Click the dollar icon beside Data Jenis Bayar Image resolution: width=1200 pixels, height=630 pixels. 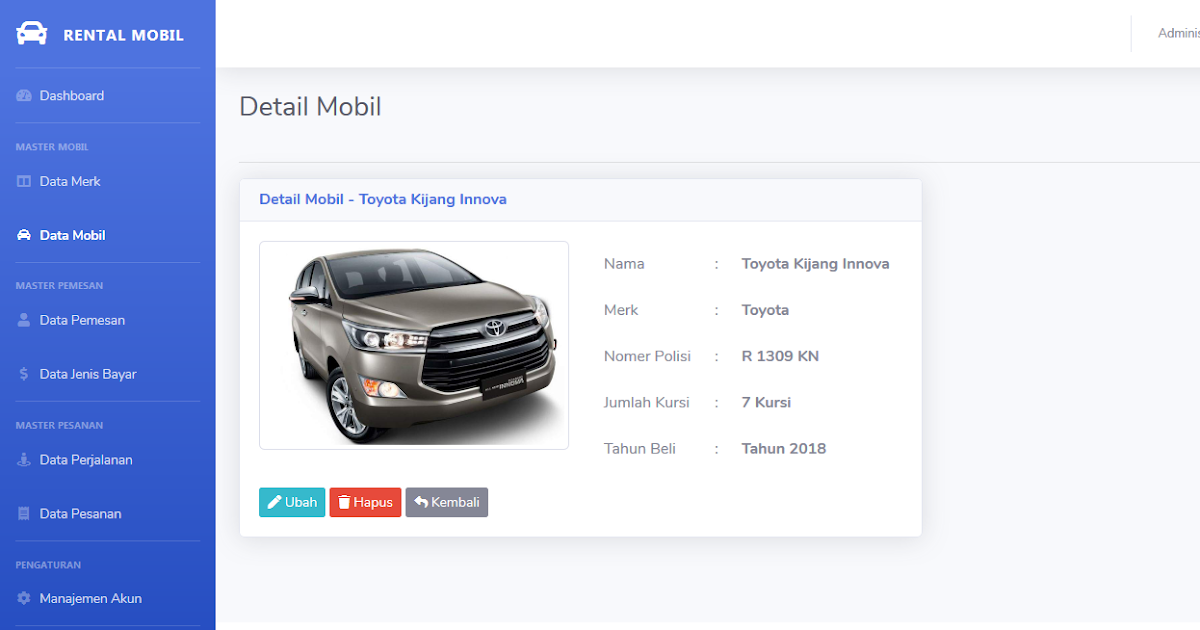tap(24, 373)
